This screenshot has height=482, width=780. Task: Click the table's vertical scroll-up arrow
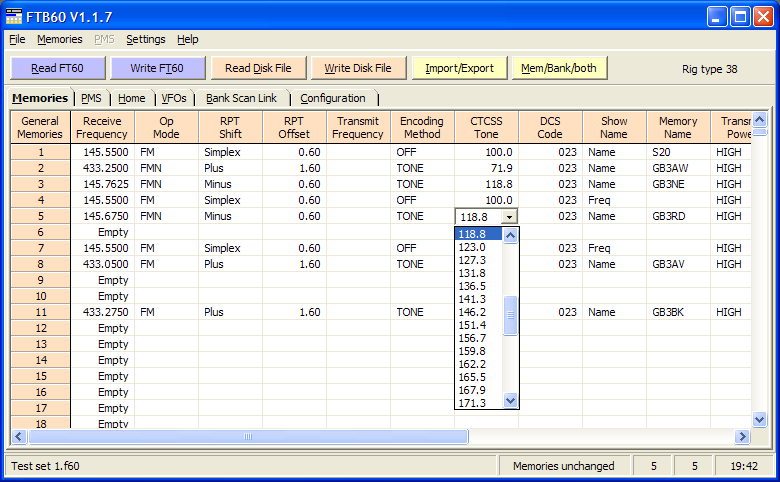[x=760, y=119]
